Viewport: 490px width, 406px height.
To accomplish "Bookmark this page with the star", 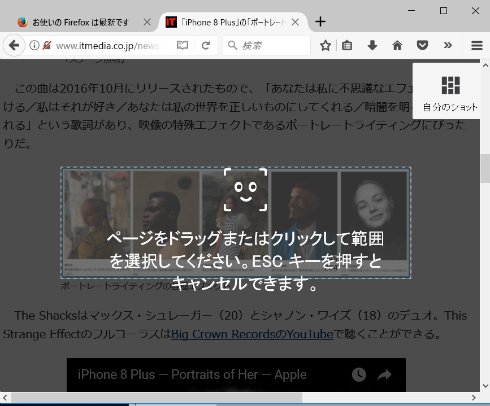I will (325, 45).
